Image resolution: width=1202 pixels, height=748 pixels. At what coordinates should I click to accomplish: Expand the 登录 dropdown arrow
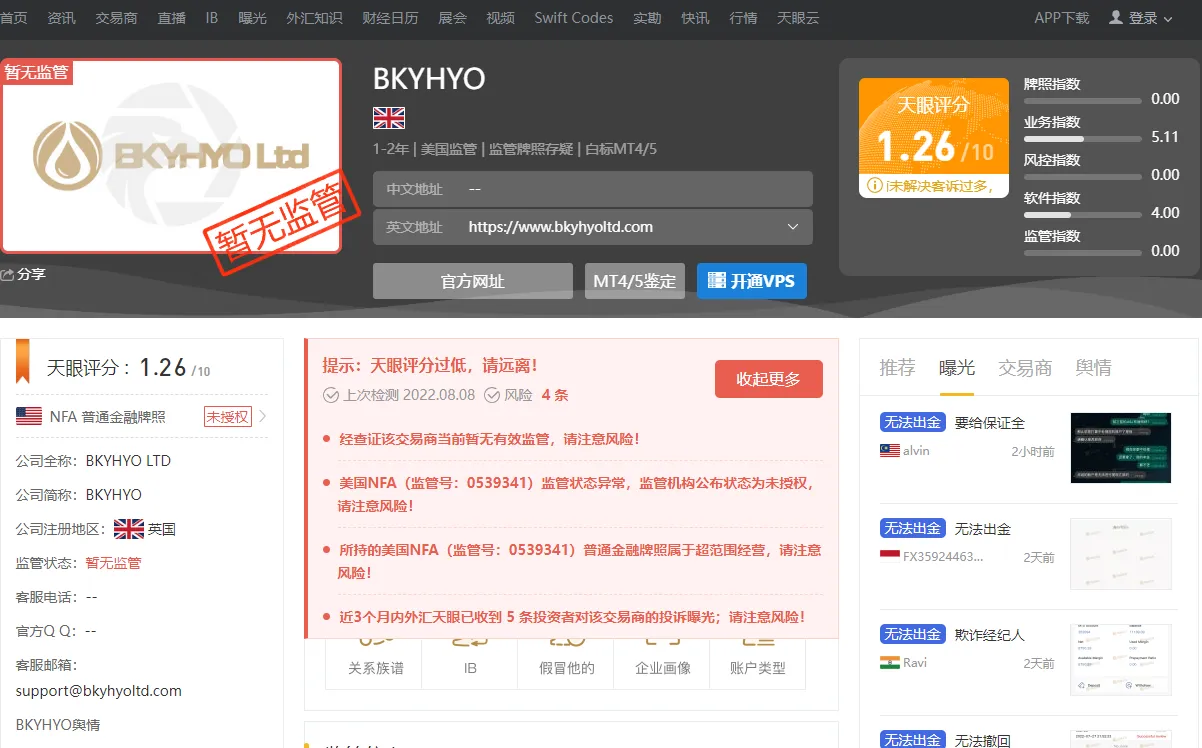[x=1168, y=19]
